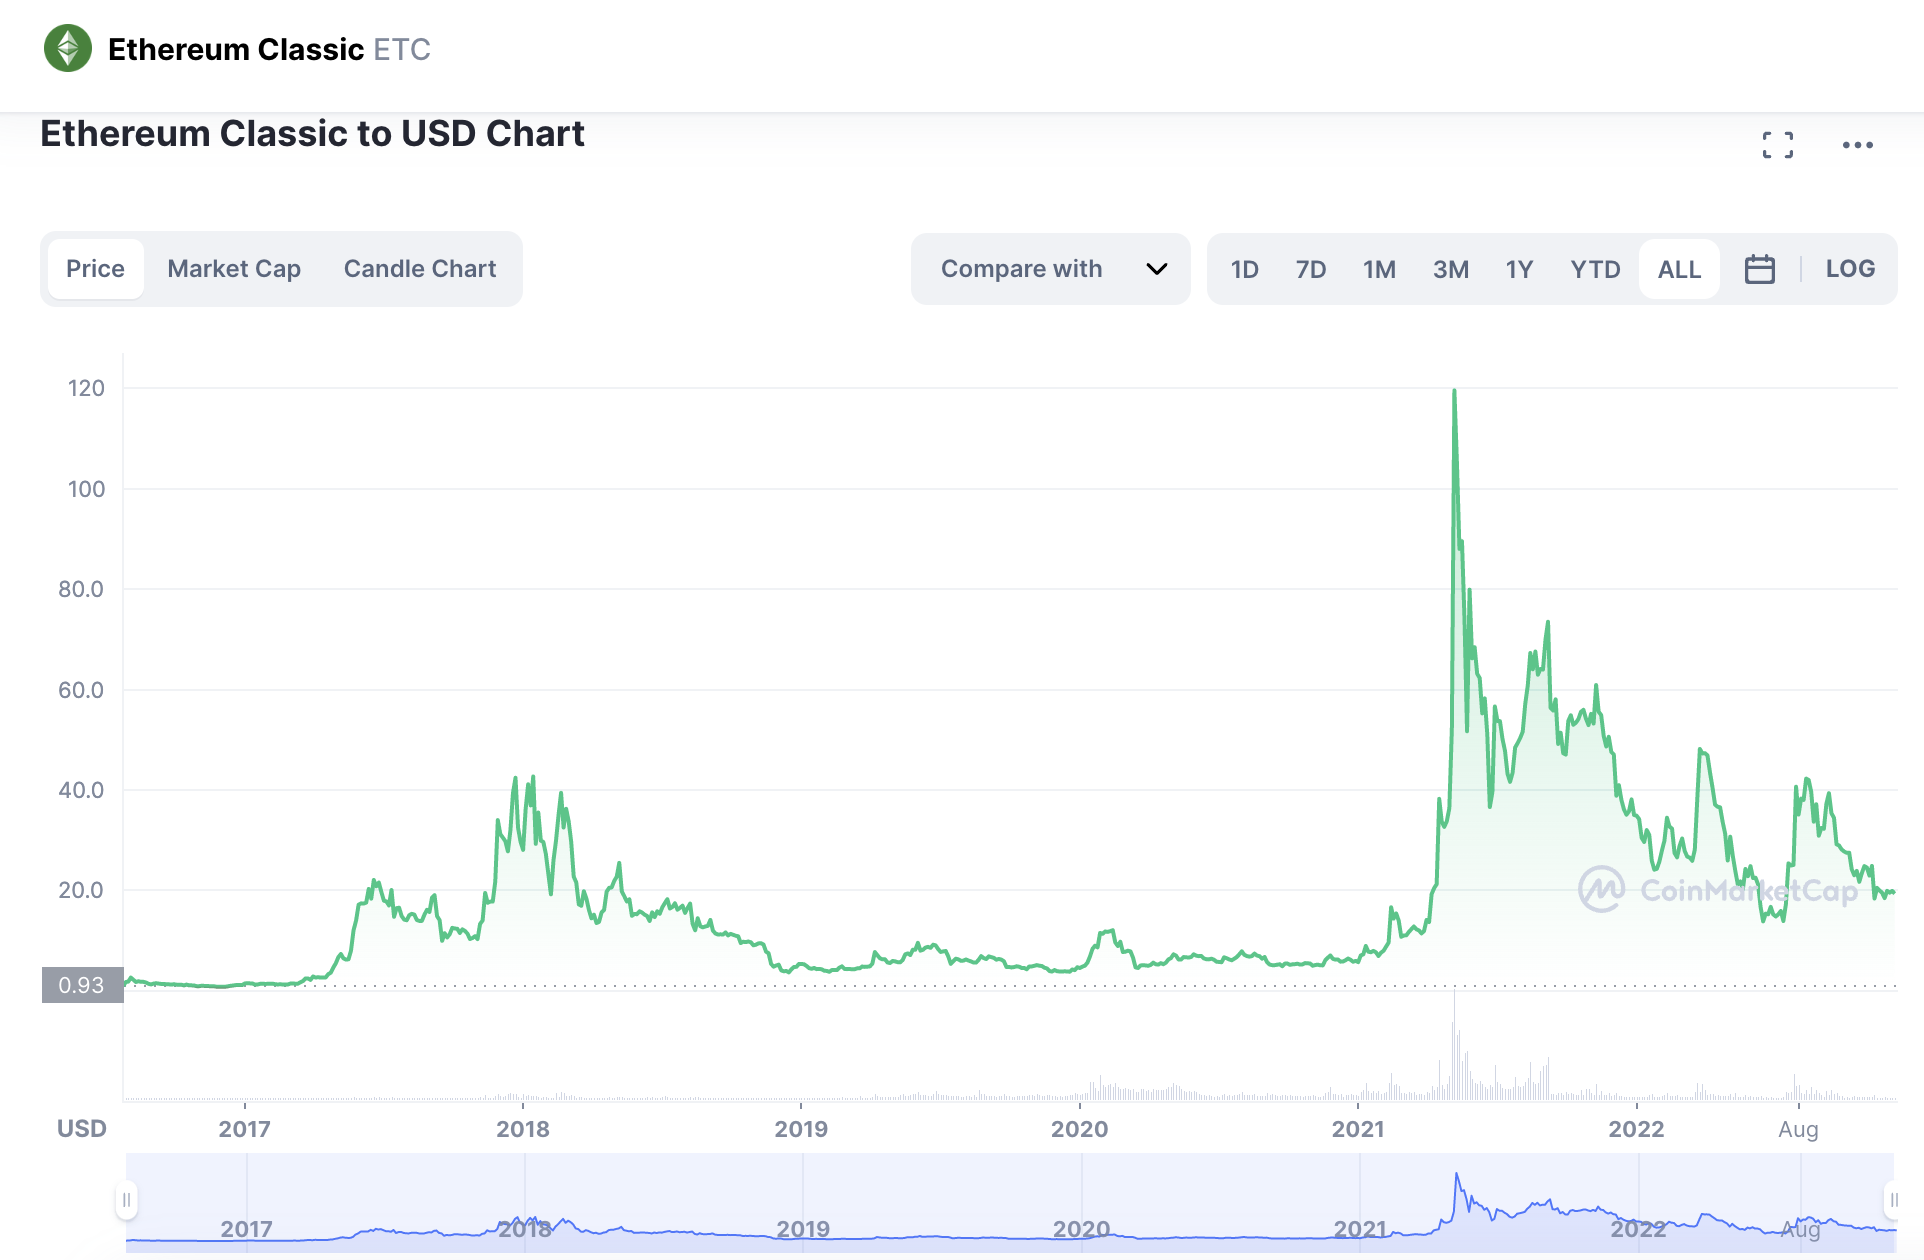Click right handle of range slider

click(x=1893, y=1199)
